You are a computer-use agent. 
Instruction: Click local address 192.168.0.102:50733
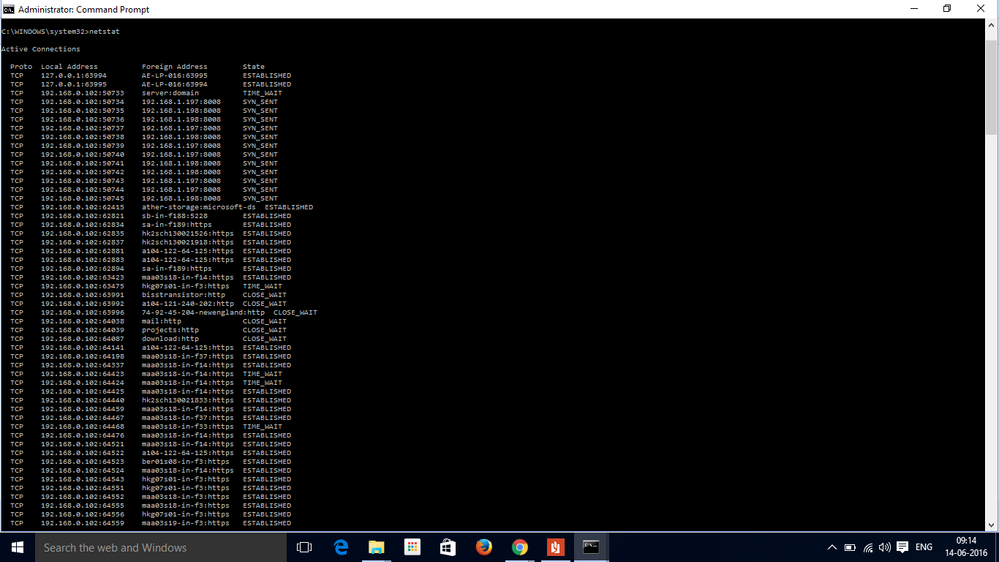(83, 93)
